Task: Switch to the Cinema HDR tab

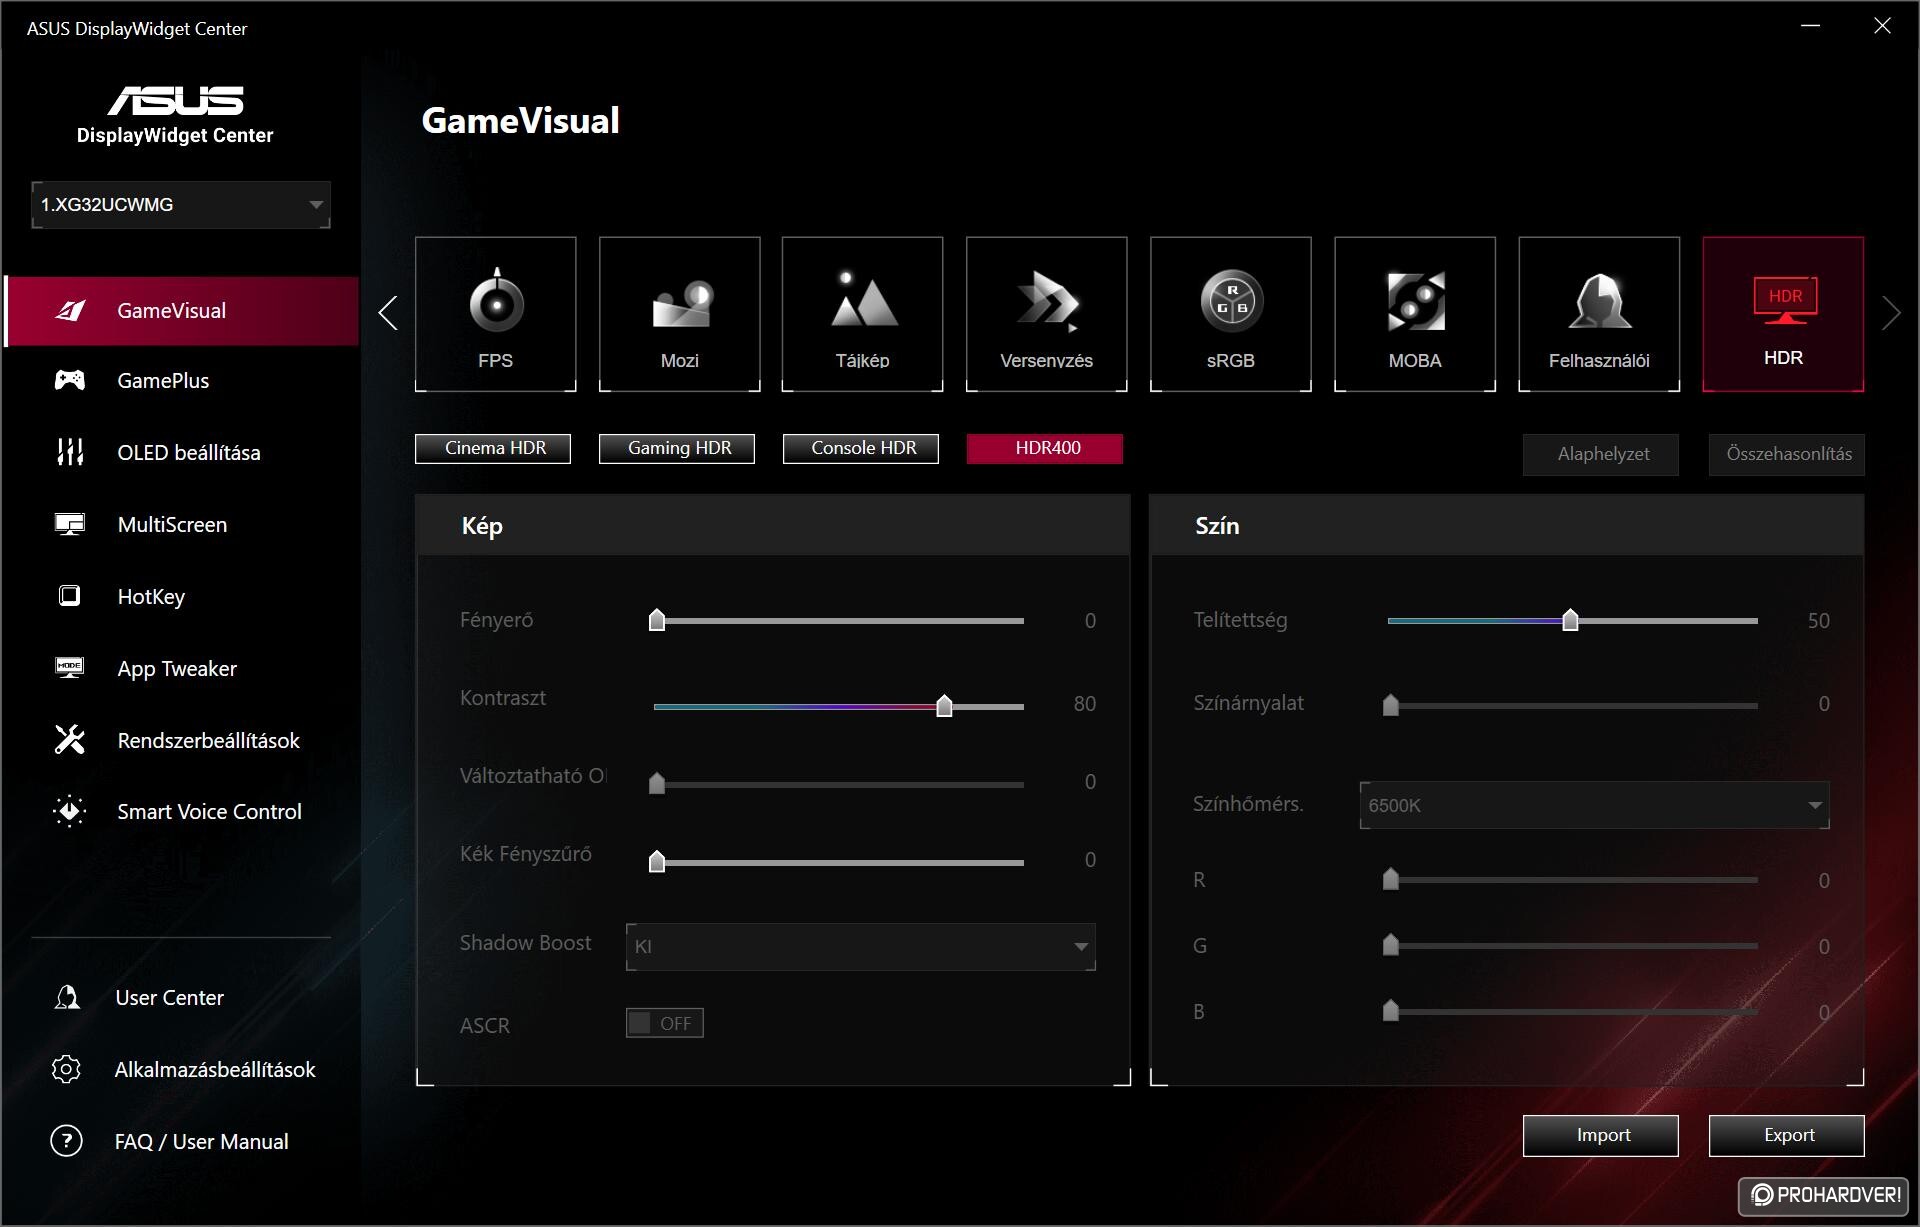Action: 493,448
